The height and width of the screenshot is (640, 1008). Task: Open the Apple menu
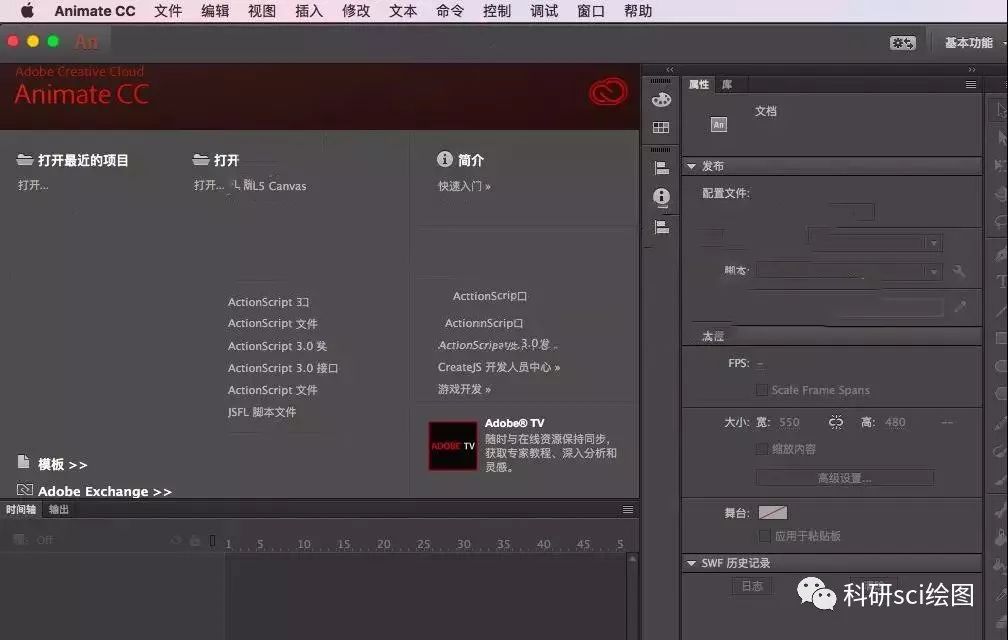point(27,11)
